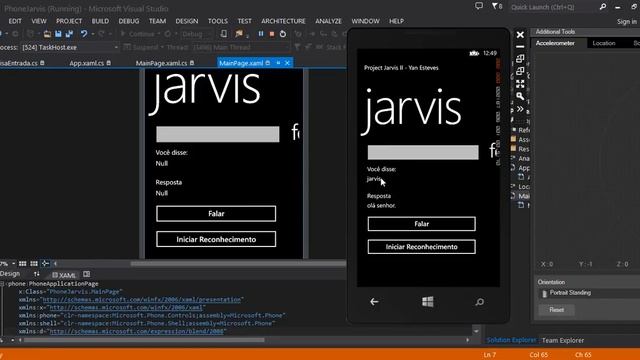The width and height of the screenshot is (640, 360).
Task: Close the MainPage.xaml tab
Action: click(287, 63)
